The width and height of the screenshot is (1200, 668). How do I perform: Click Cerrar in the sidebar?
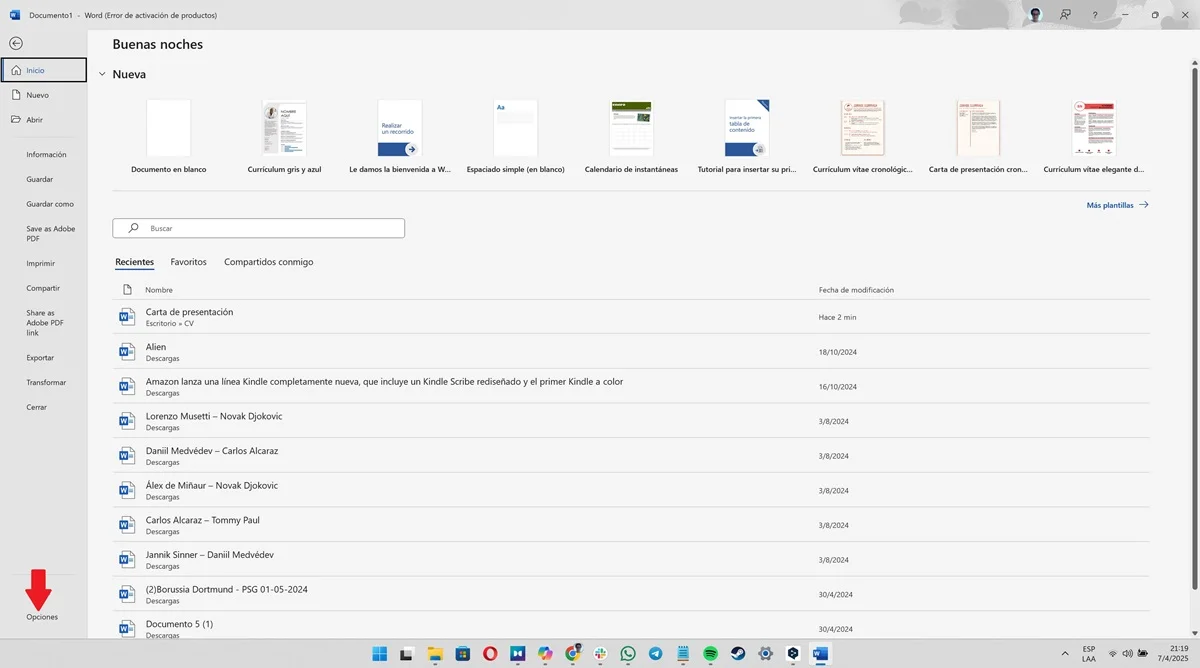[x=37, y=407]
